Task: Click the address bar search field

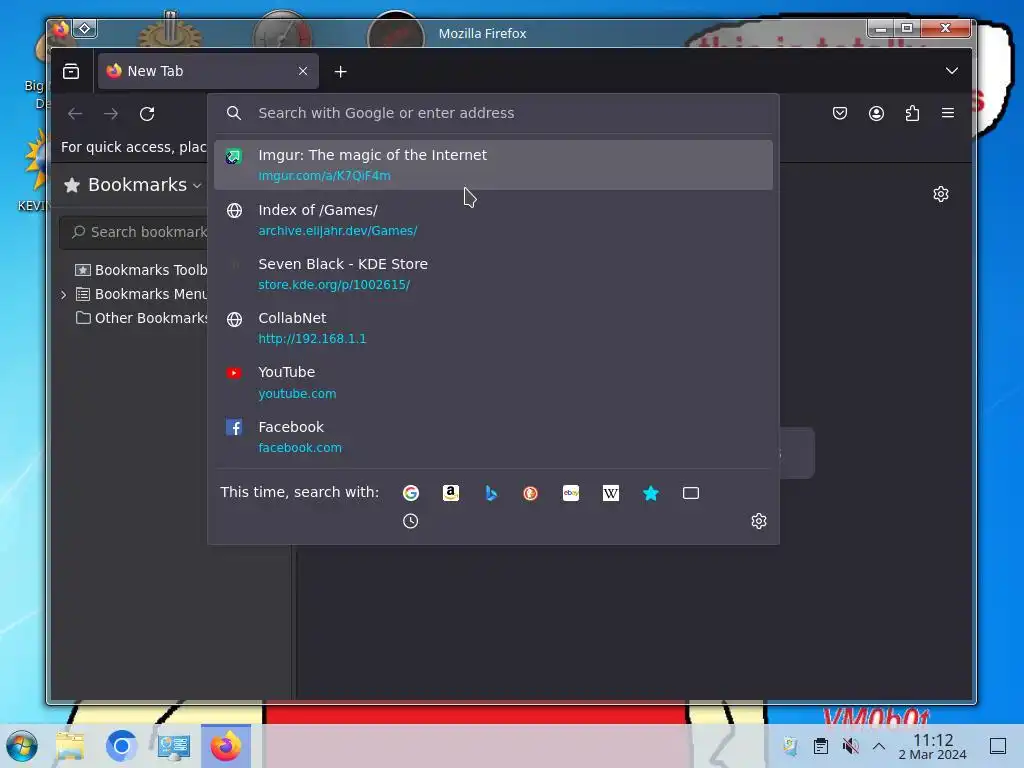Action: tap(493, 113)
